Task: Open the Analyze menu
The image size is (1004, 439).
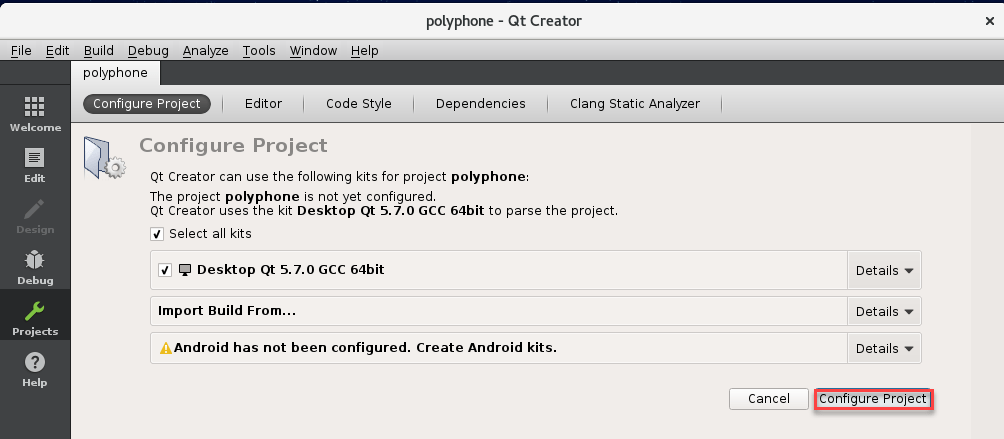Action: point(206,51)
